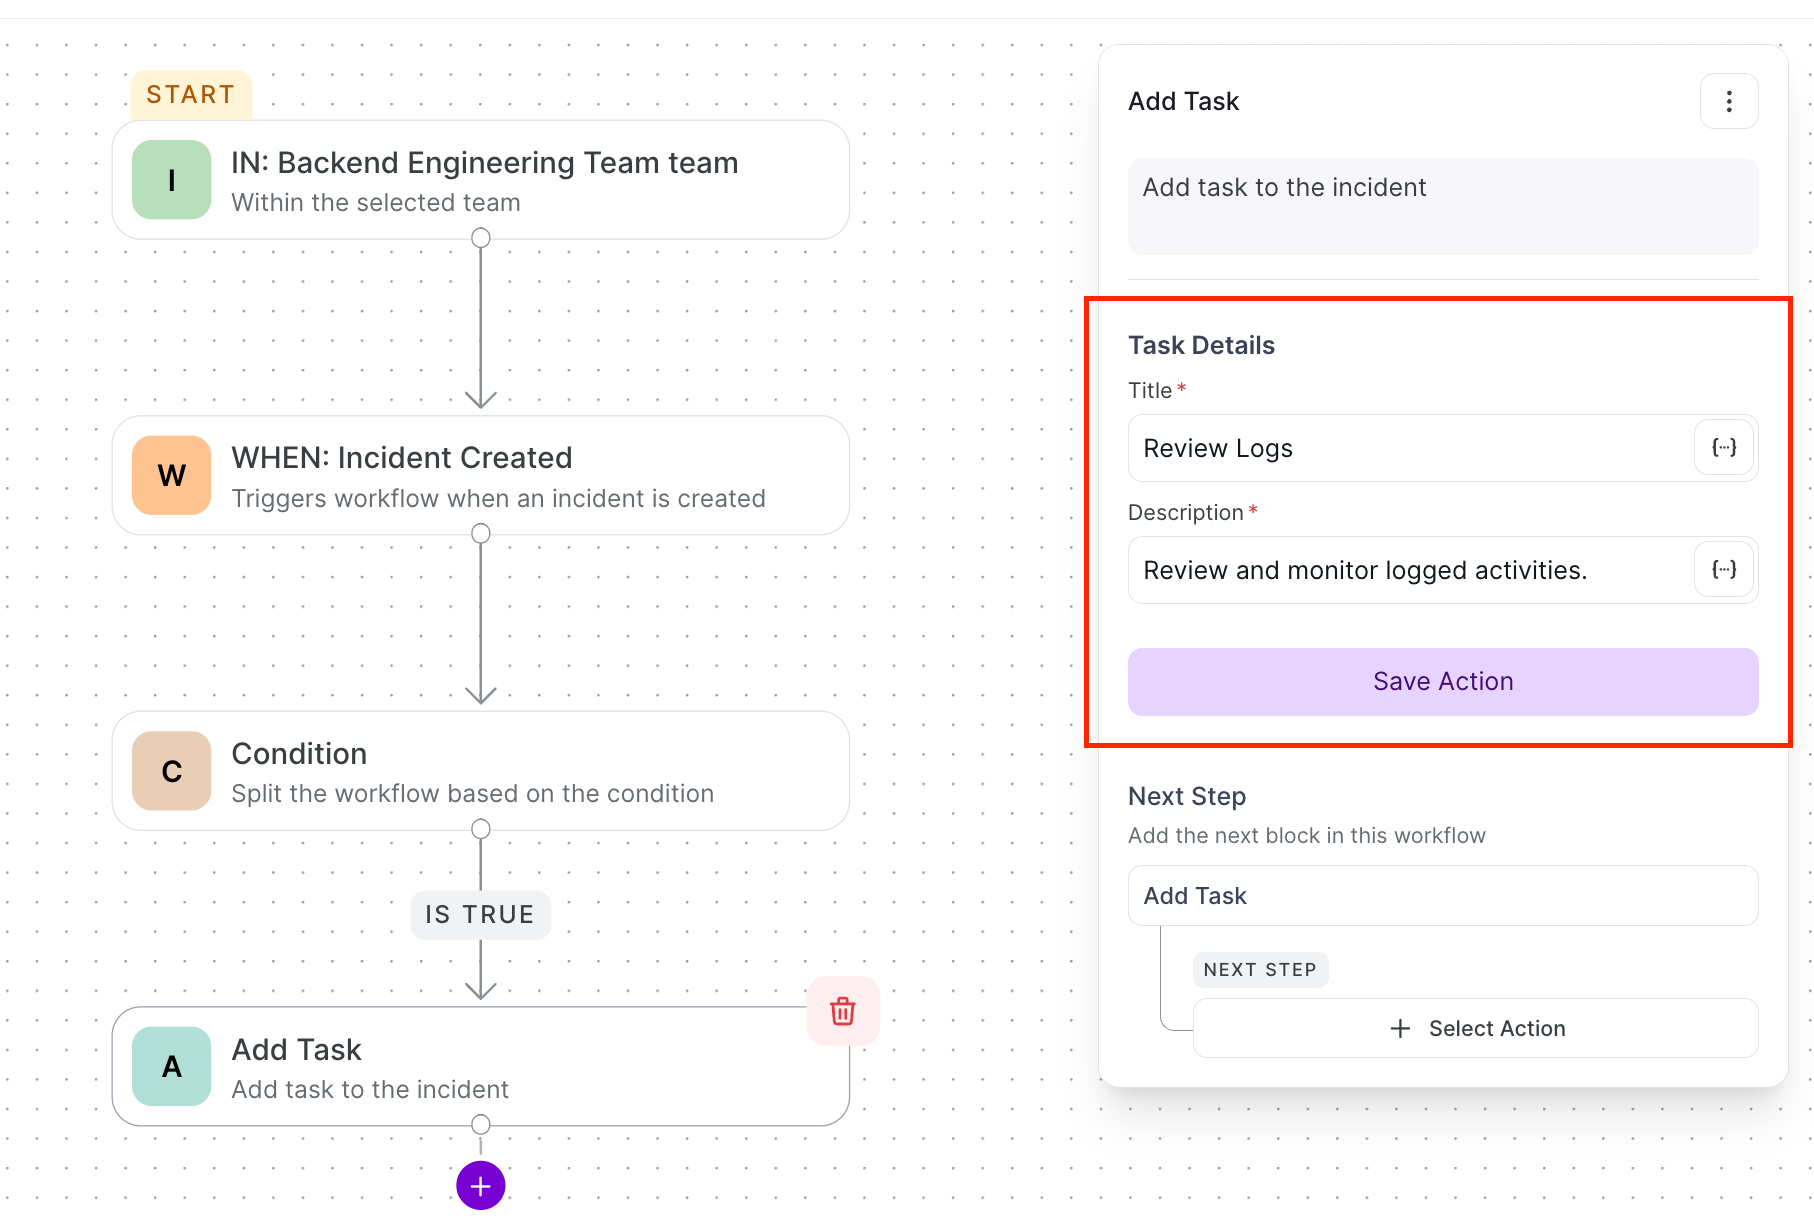Select the teal A action icon

tap(172, 1066)
